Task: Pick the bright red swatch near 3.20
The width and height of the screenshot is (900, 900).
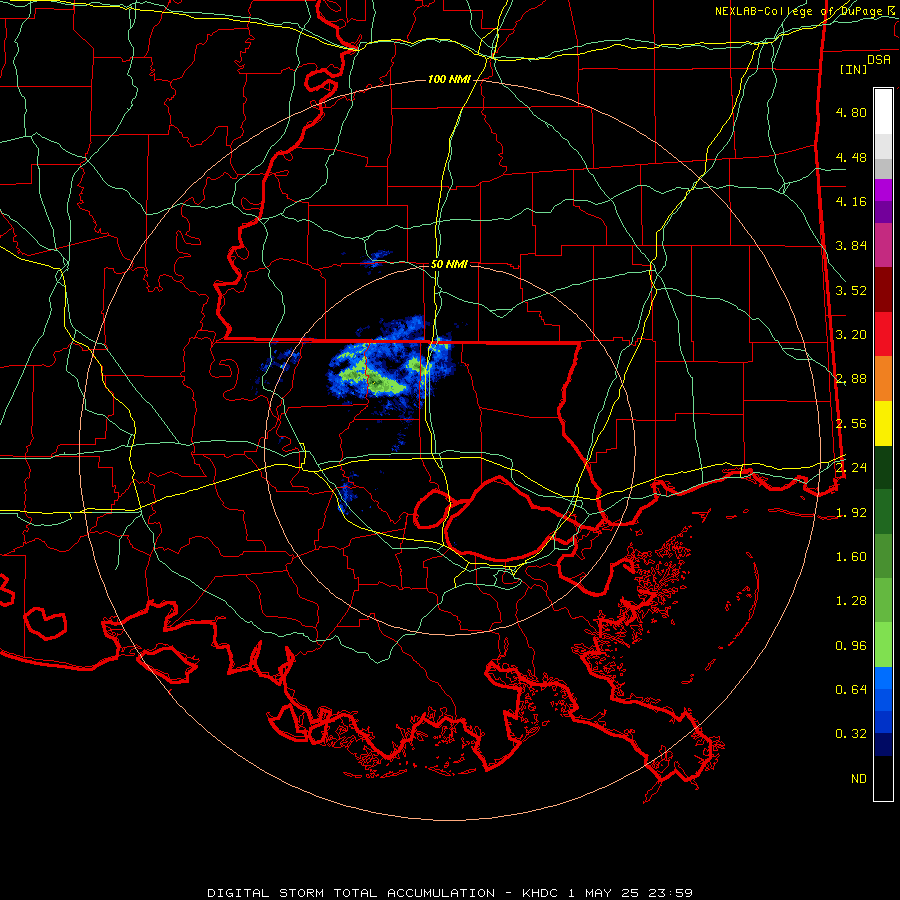Action: tap(883, 334)
